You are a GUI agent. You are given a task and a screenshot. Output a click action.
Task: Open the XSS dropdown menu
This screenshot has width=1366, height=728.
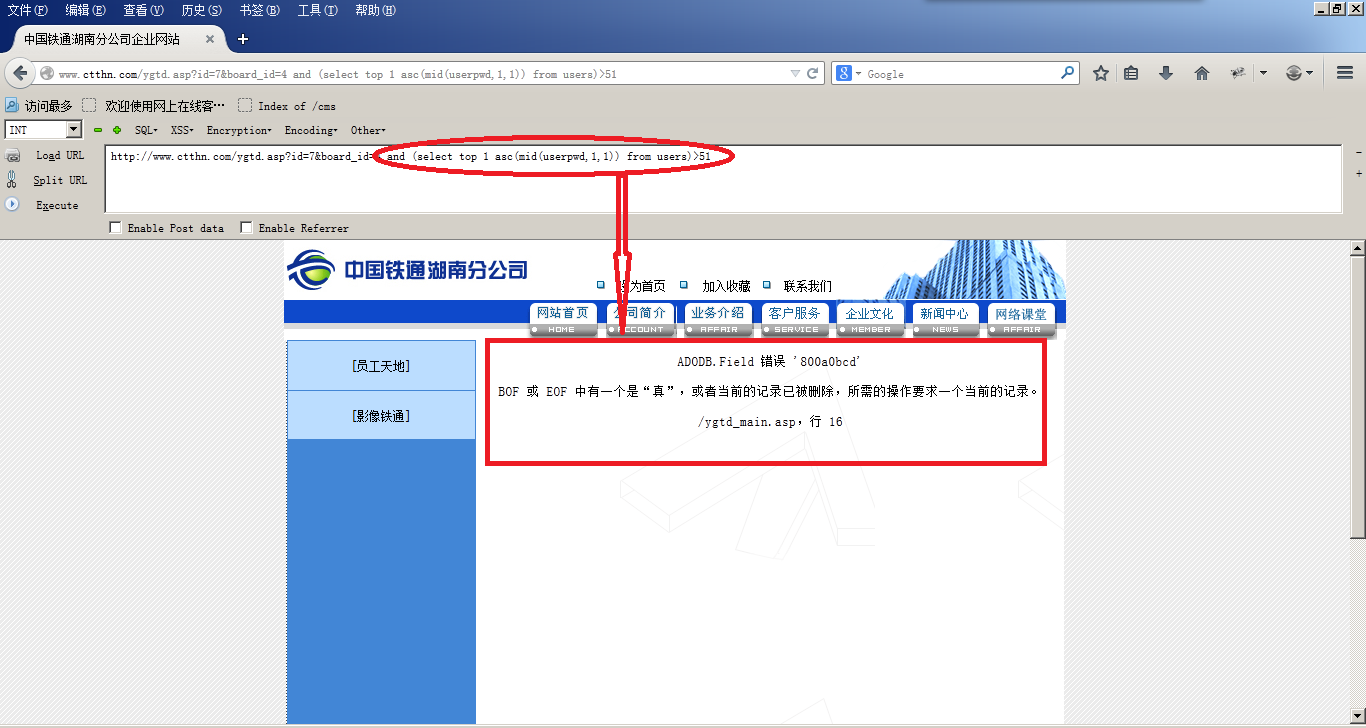coord(182,130)
